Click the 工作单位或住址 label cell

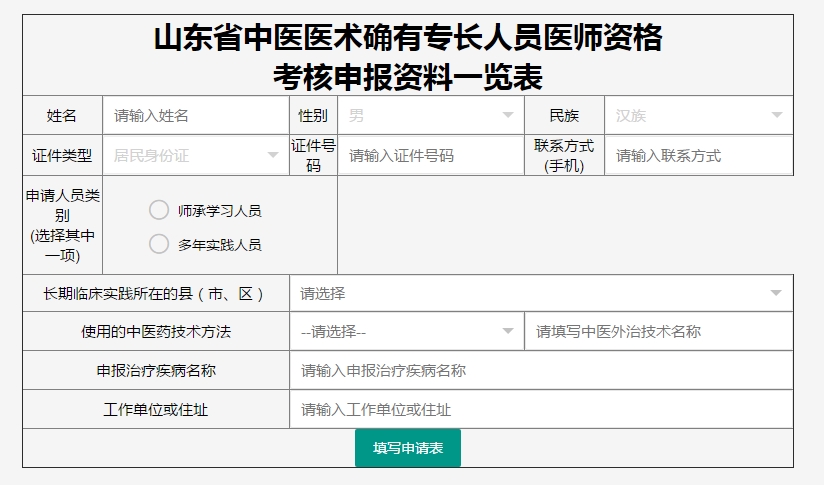click(x=156, y=409)
